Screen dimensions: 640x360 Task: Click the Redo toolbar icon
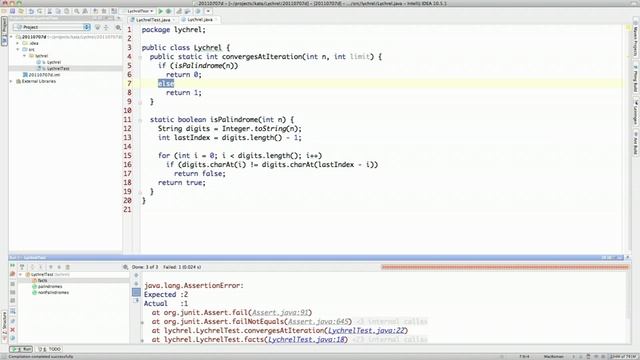(39, 11)
